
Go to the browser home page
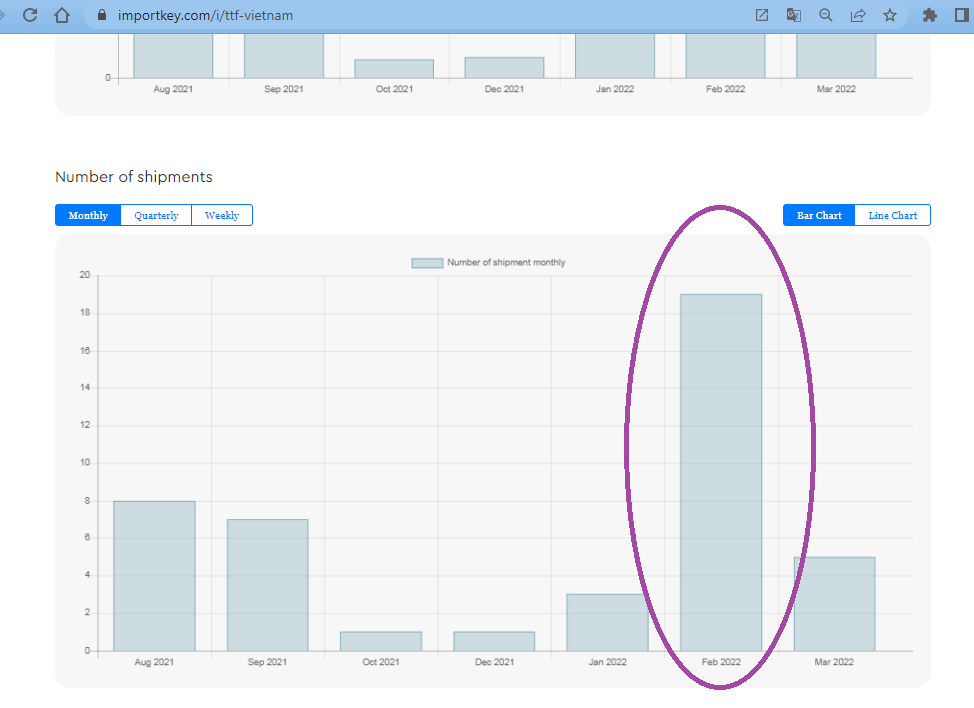[x=62, y=15]
